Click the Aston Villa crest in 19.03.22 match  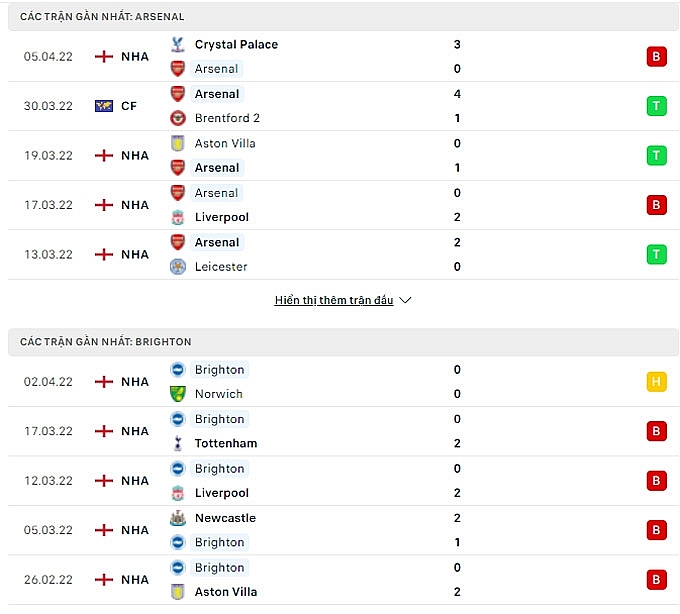tap(178, 143)
